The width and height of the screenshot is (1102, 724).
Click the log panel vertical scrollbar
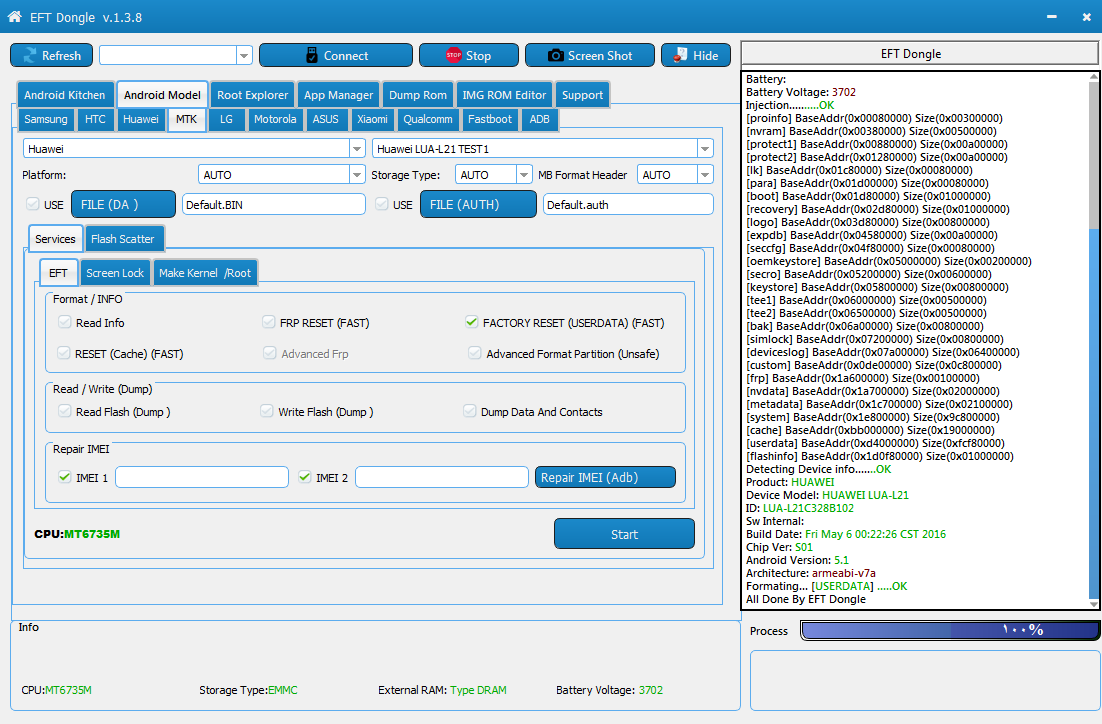click(1093, 340)
